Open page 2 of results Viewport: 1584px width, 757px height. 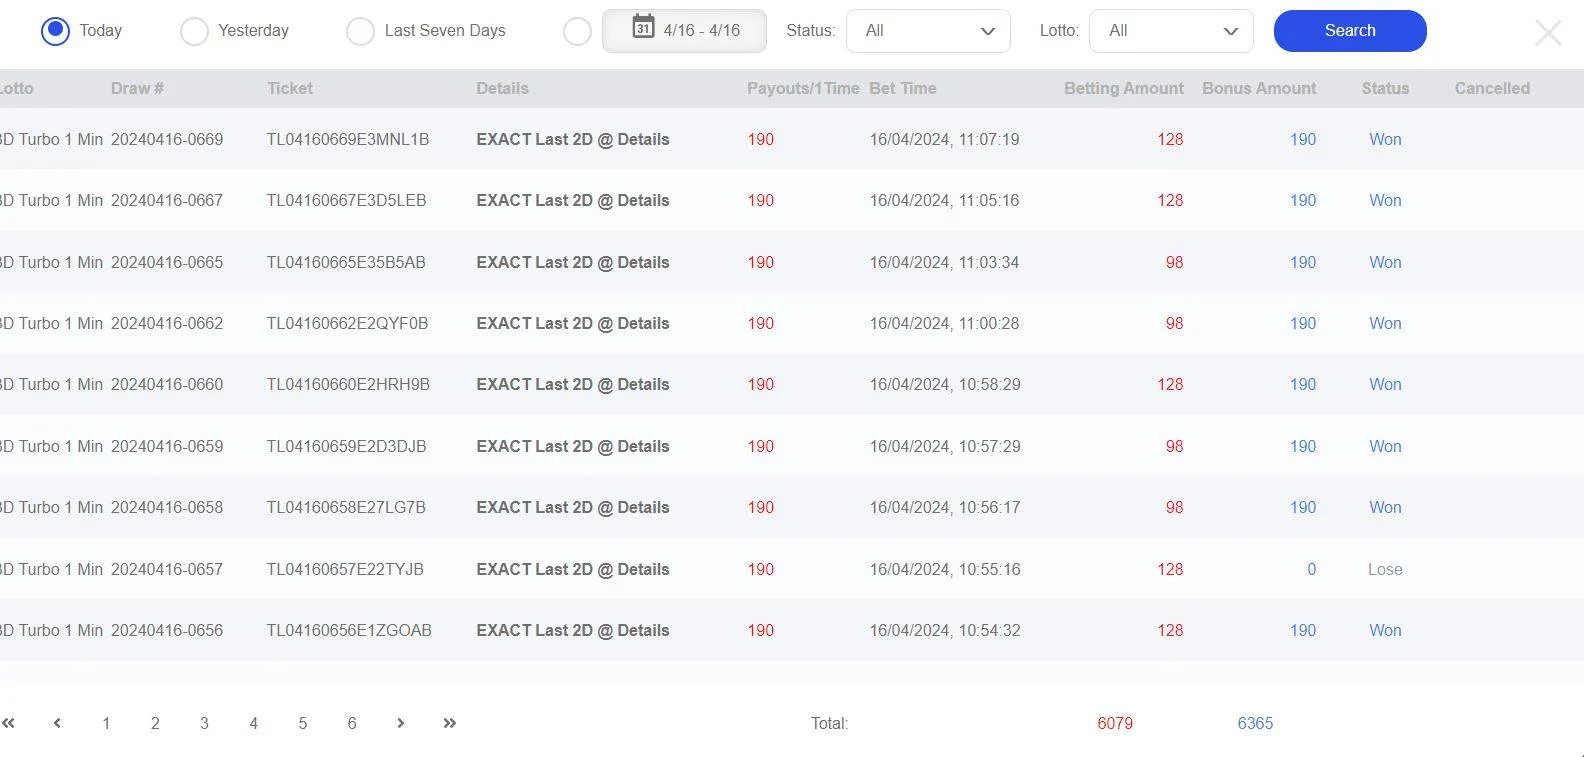155,723
